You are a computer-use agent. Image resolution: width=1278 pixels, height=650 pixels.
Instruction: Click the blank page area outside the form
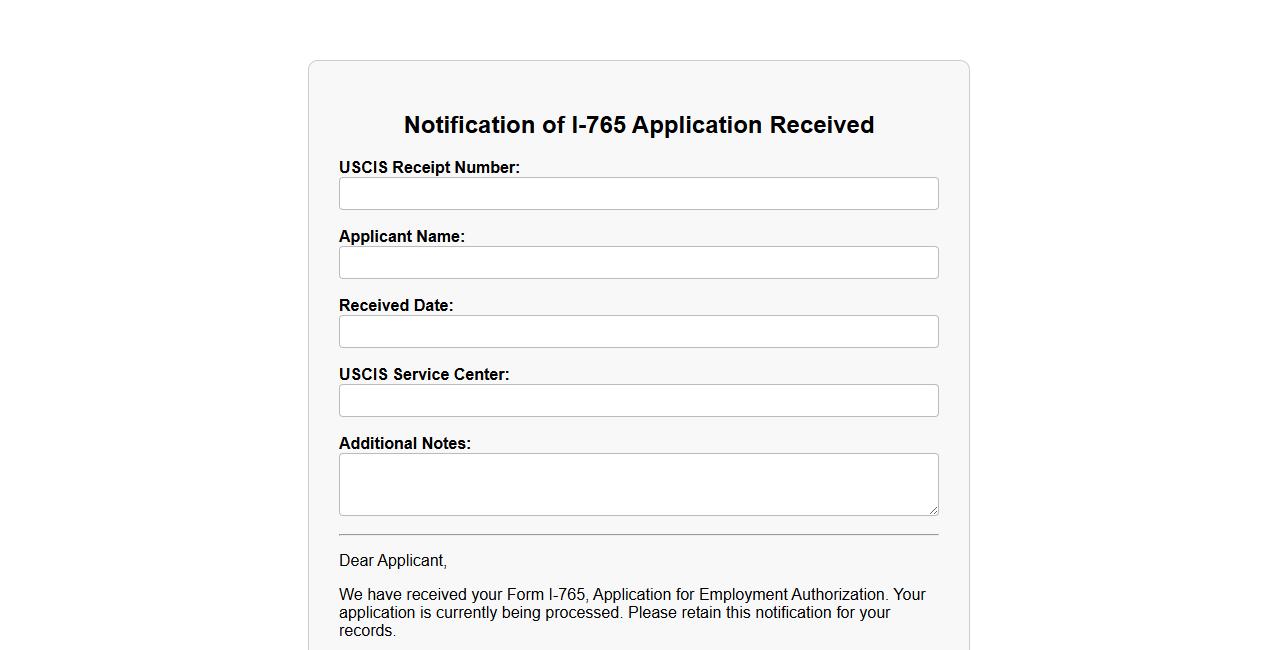pos(1100,300)
